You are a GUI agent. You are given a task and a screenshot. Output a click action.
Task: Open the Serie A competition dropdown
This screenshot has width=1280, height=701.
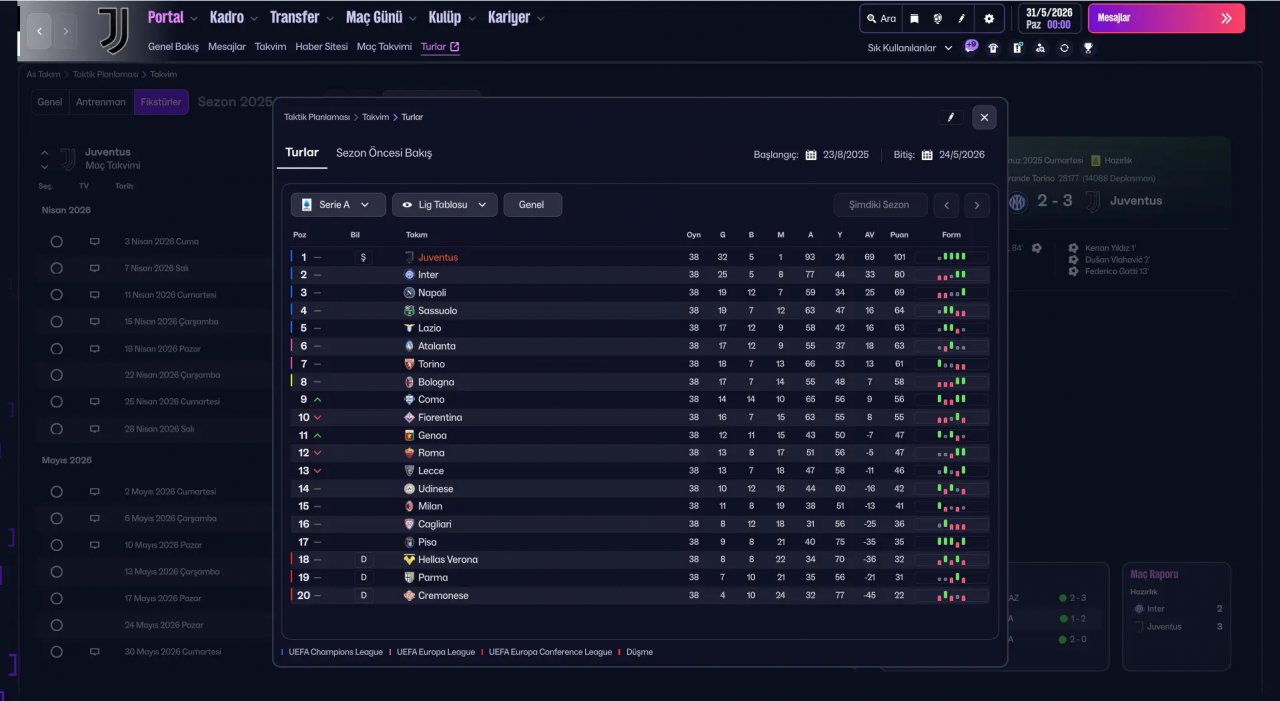tap(338, 205)
